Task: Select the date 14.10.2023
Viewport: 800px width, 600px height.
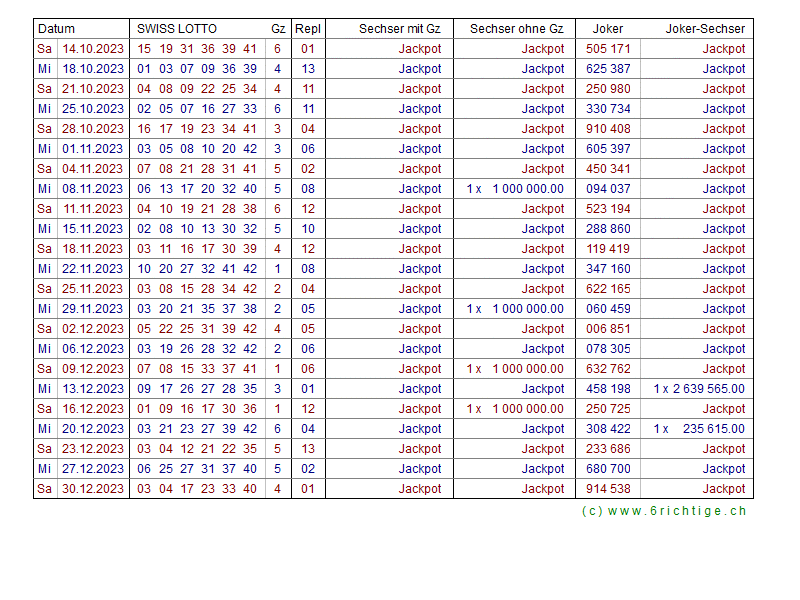Action: pos(93,49)
